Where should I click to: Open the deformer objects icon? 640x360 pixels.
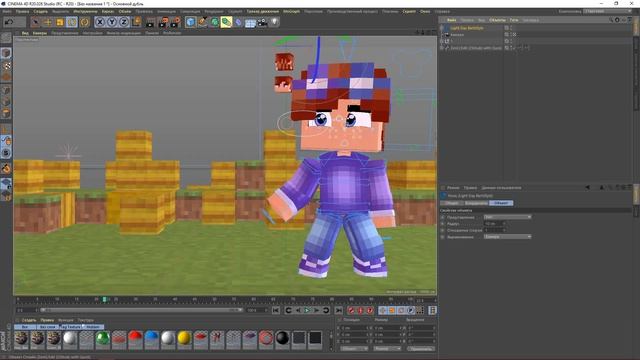coord(238,22)
